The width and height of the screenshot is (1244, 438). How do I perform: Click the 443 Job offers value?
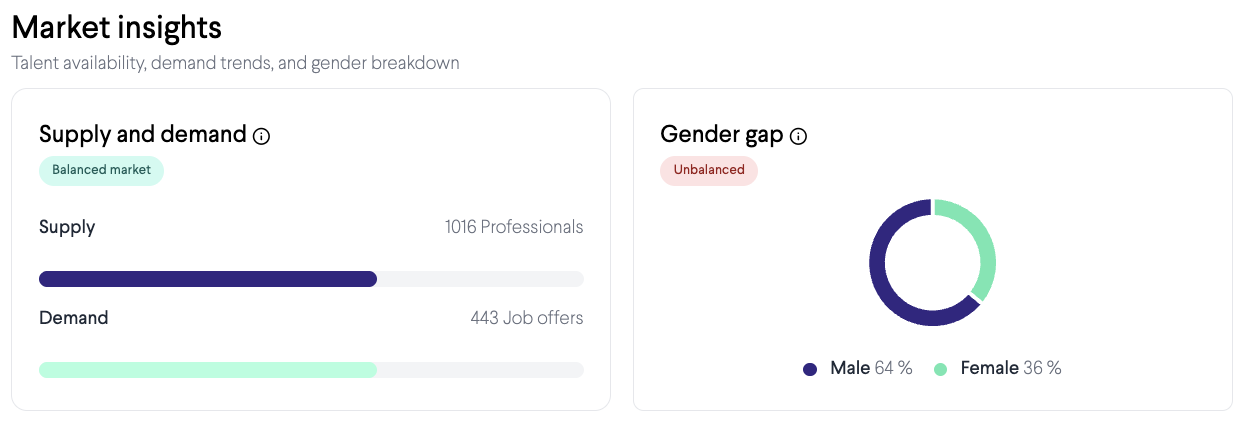coord(526,318)
